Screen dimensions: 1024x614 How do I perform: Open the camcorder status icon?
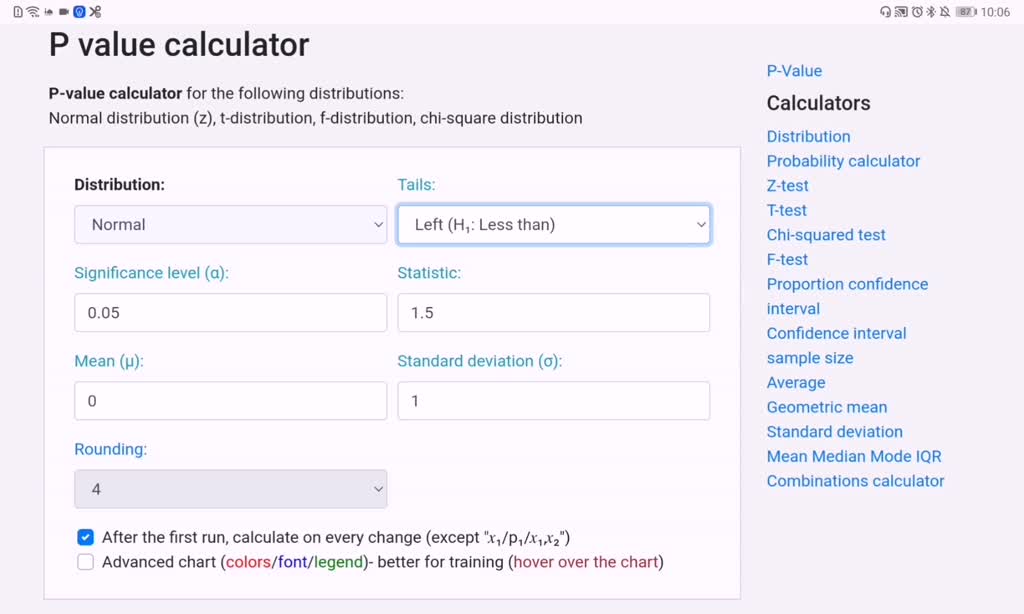pos(64,10)
